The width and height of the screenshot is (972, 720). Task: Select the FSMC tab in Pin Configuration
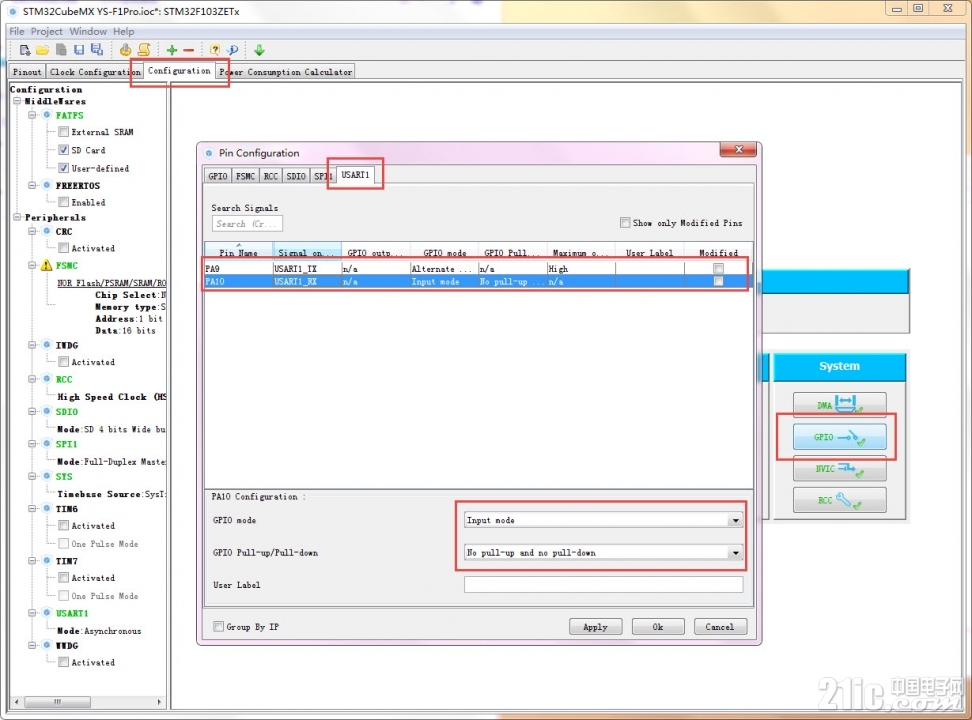245,176
